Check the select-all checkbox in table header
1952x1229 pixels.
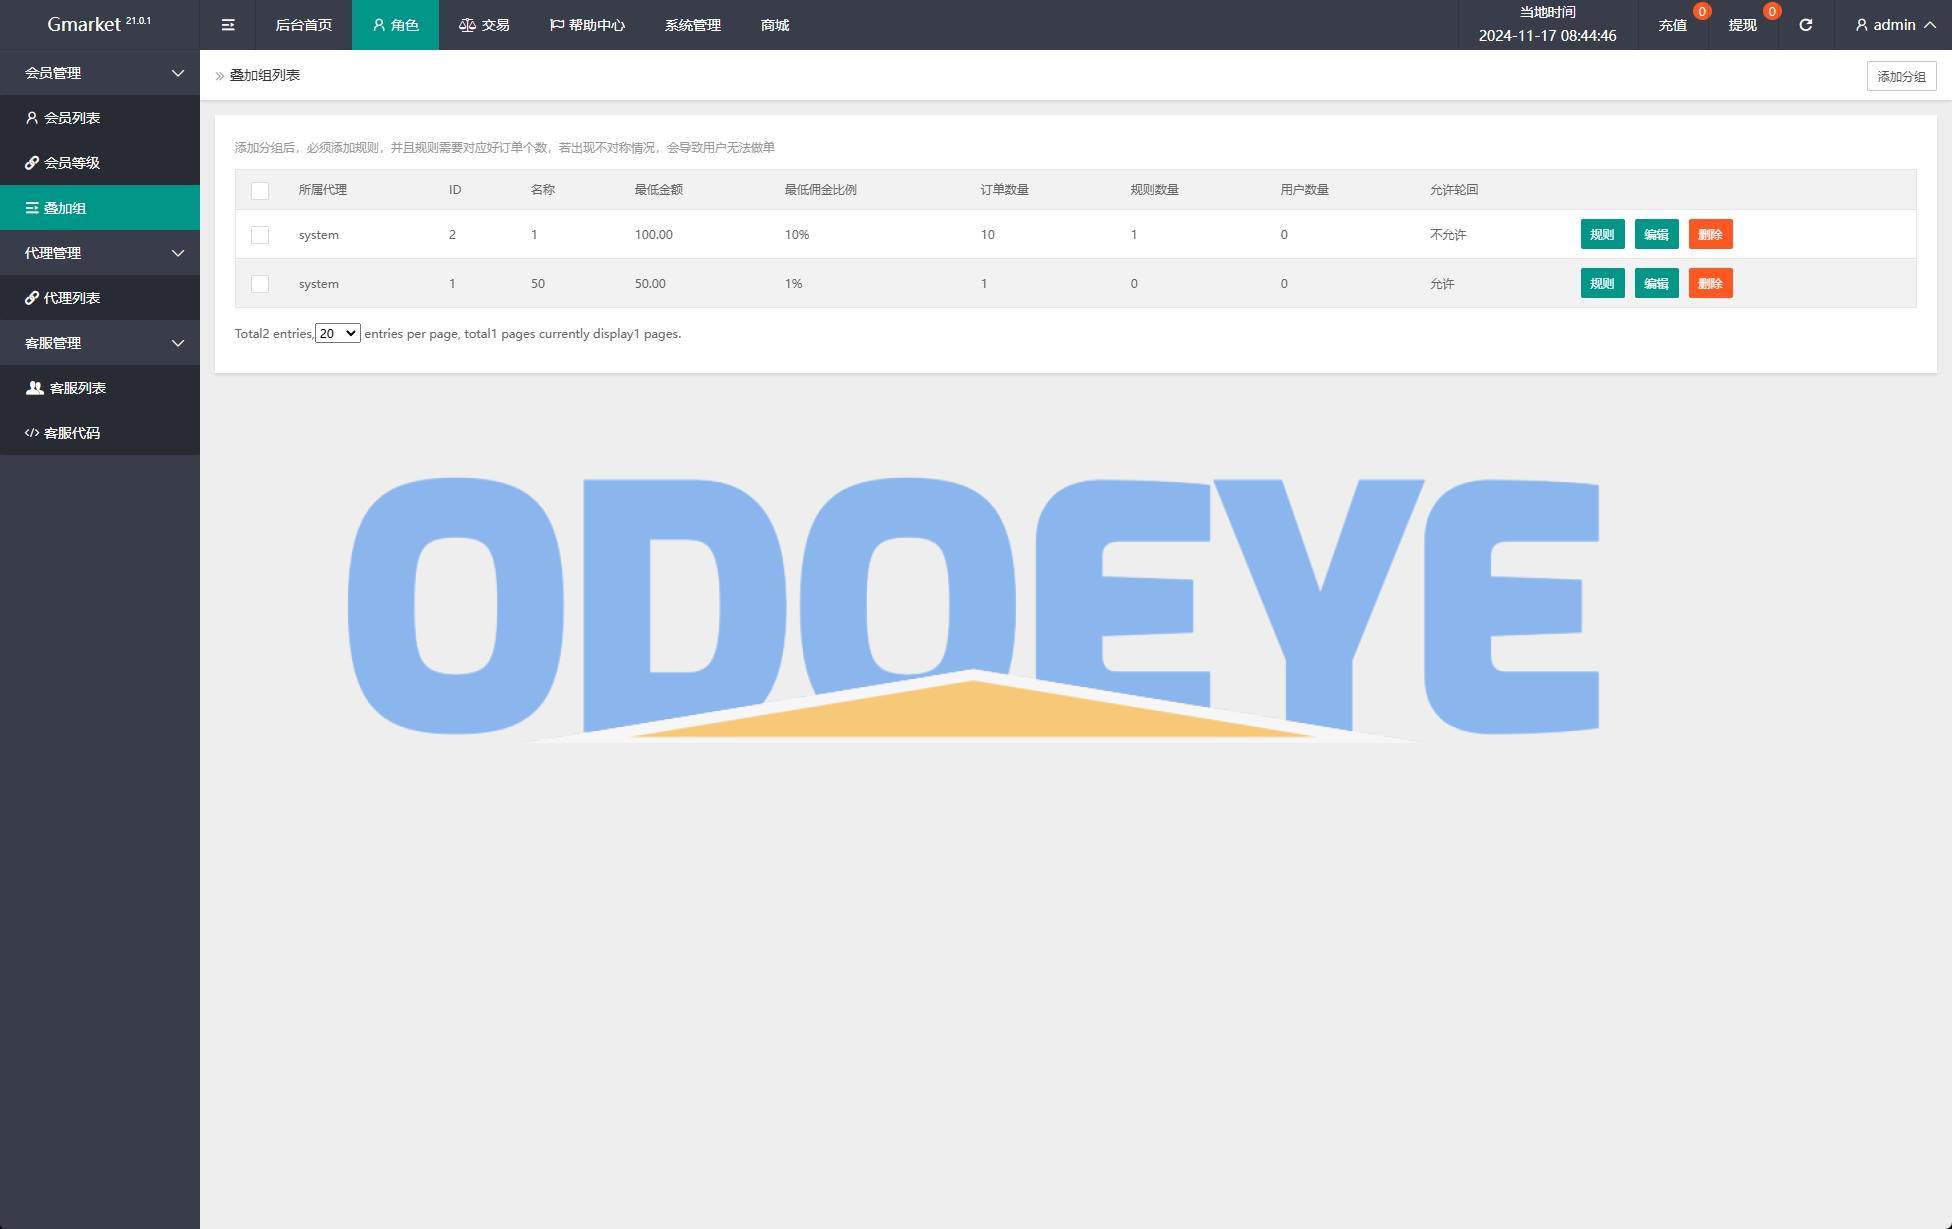click(260, 190)
